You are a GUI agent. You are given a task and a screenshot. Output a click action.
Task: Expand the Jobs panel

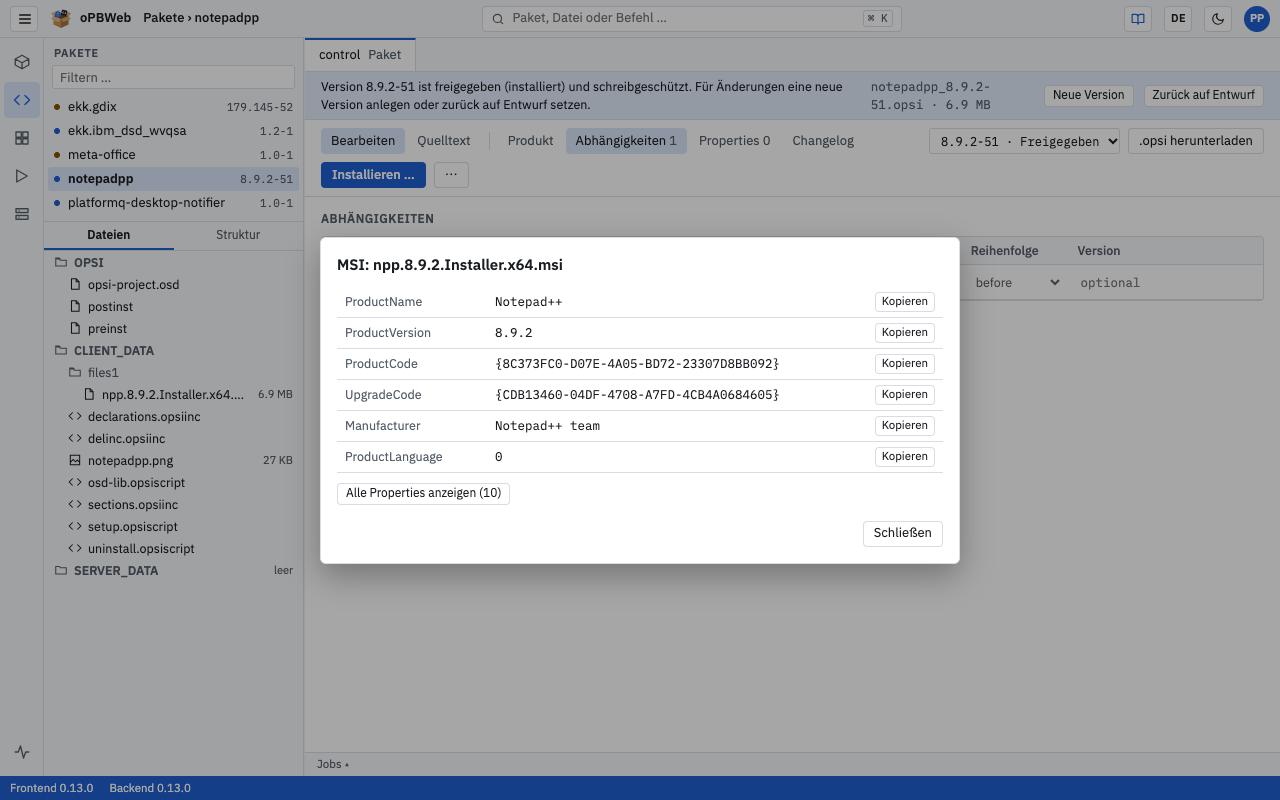coord(333,764)
